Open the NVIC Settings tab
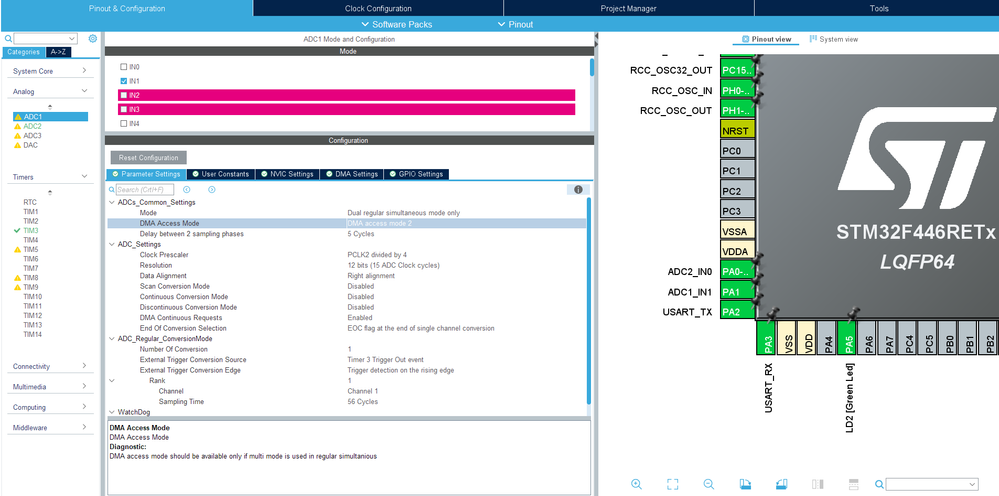 [287, 174]
